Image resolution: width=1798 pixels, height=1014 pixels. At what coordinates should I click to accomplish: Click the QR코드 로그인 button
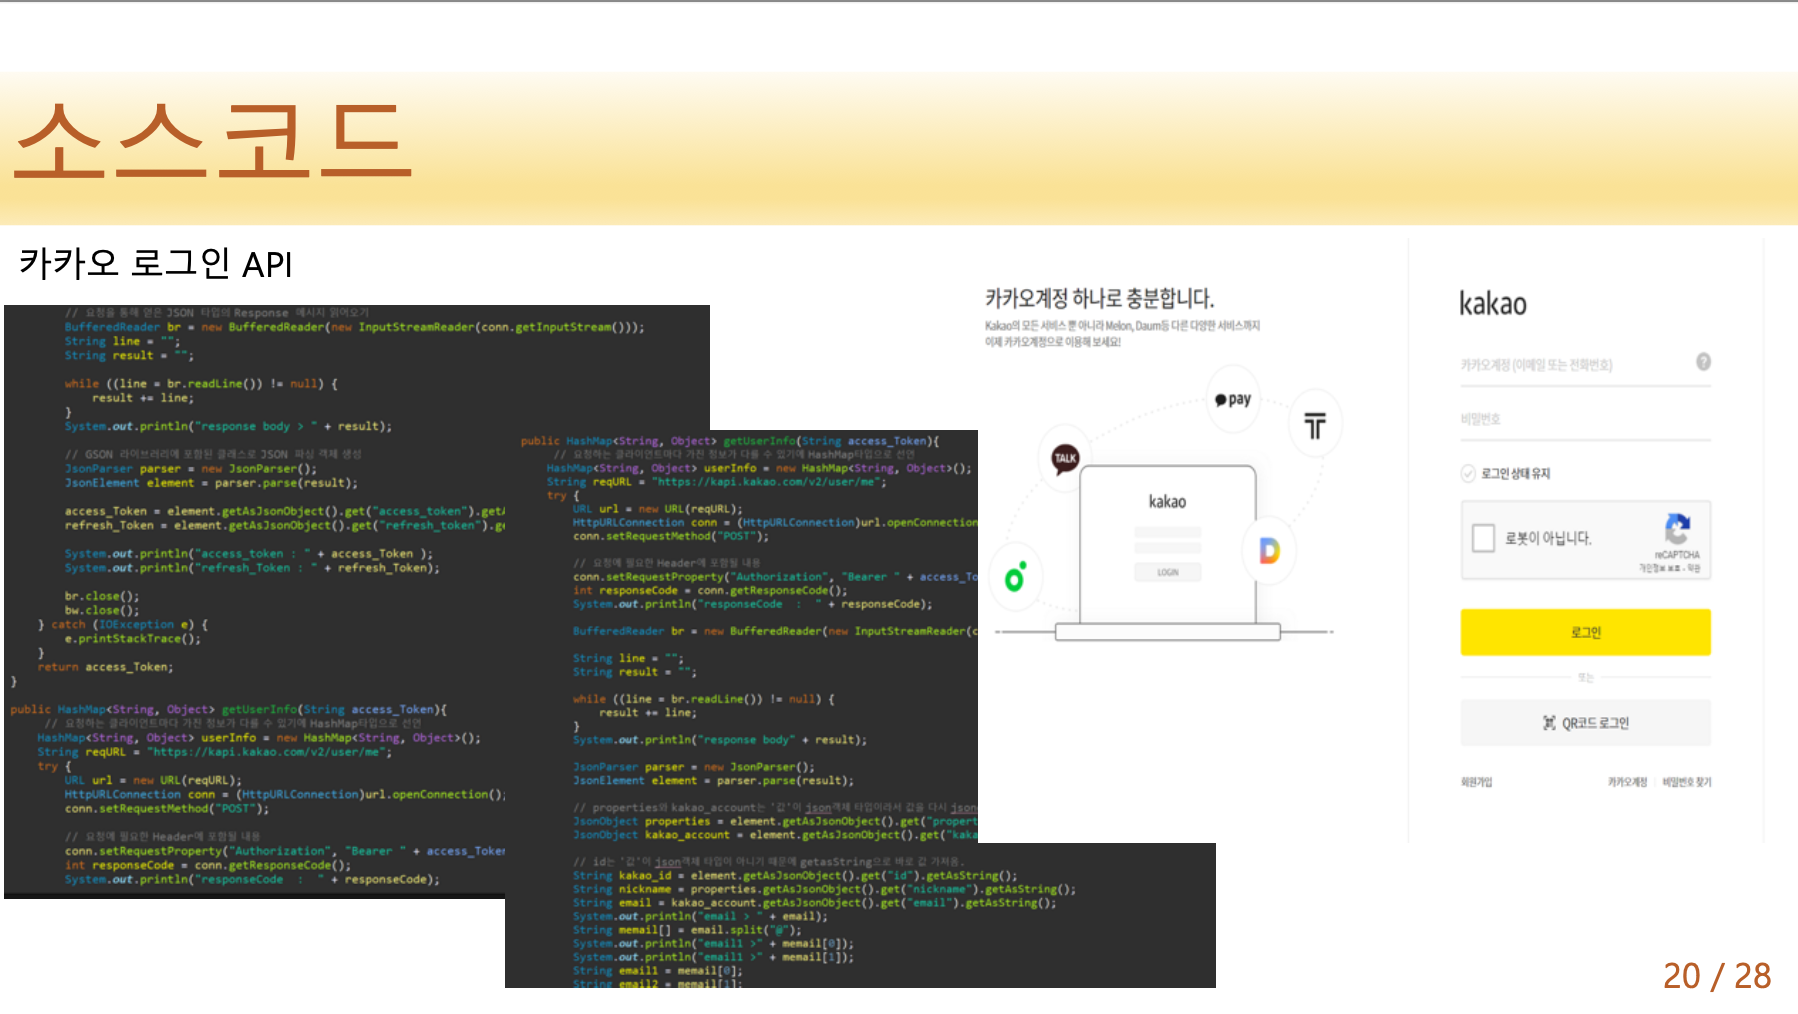coord(1585,723)
